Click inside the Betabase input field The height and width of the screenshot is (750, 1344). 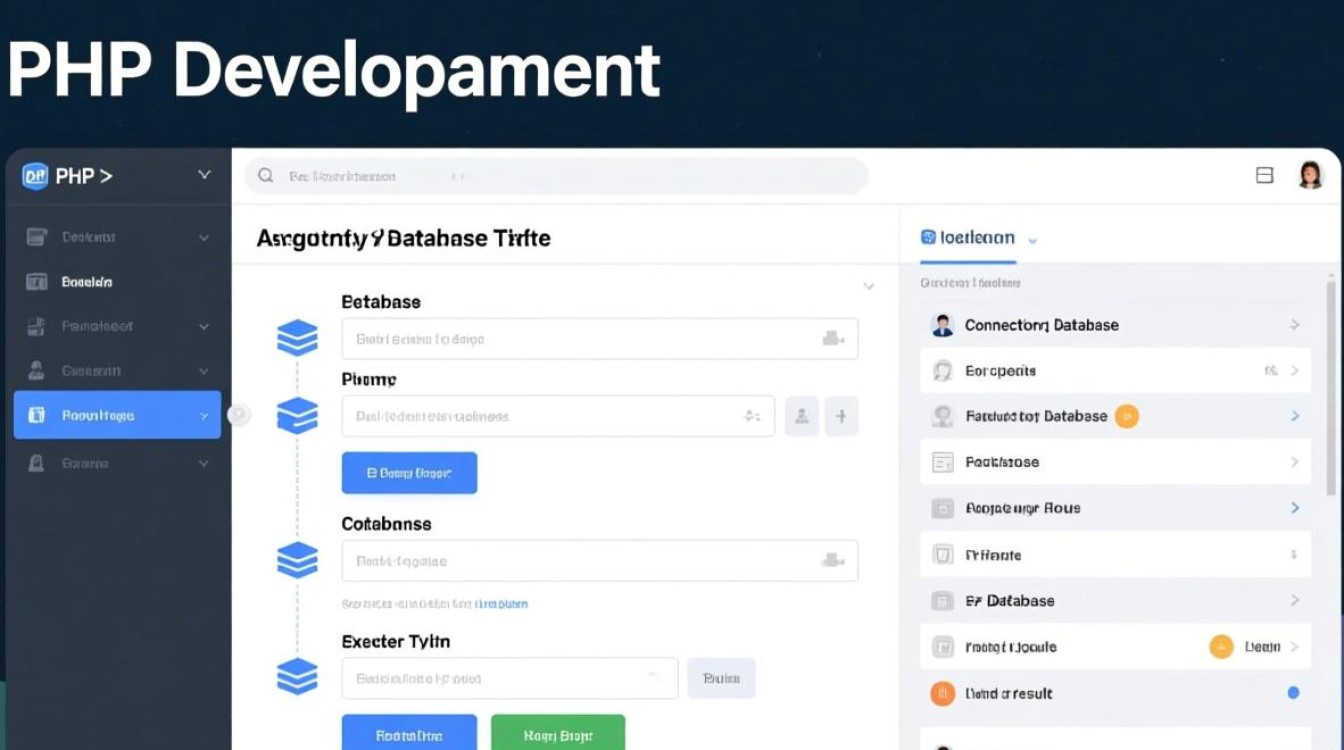pos(580,339)
